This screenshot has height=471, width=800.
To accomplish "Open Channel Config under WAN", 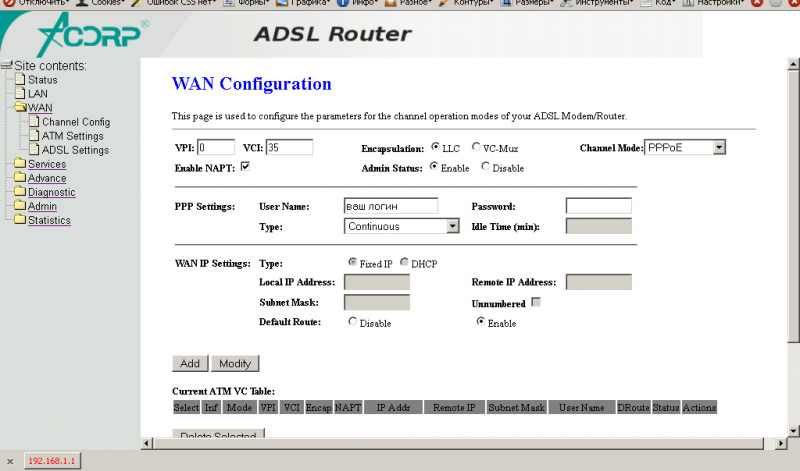I will pyautogui.click(x=75, y=122).
